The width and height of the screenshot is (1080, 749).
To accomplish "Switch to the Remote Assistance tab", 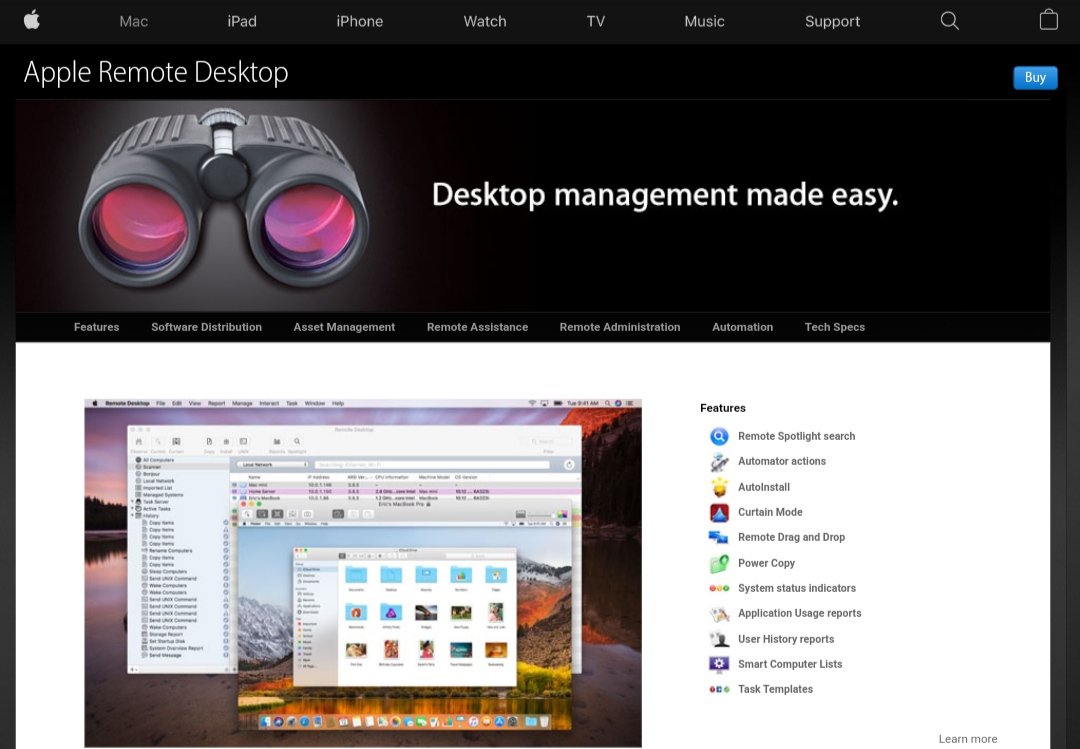I will (477, 327).
